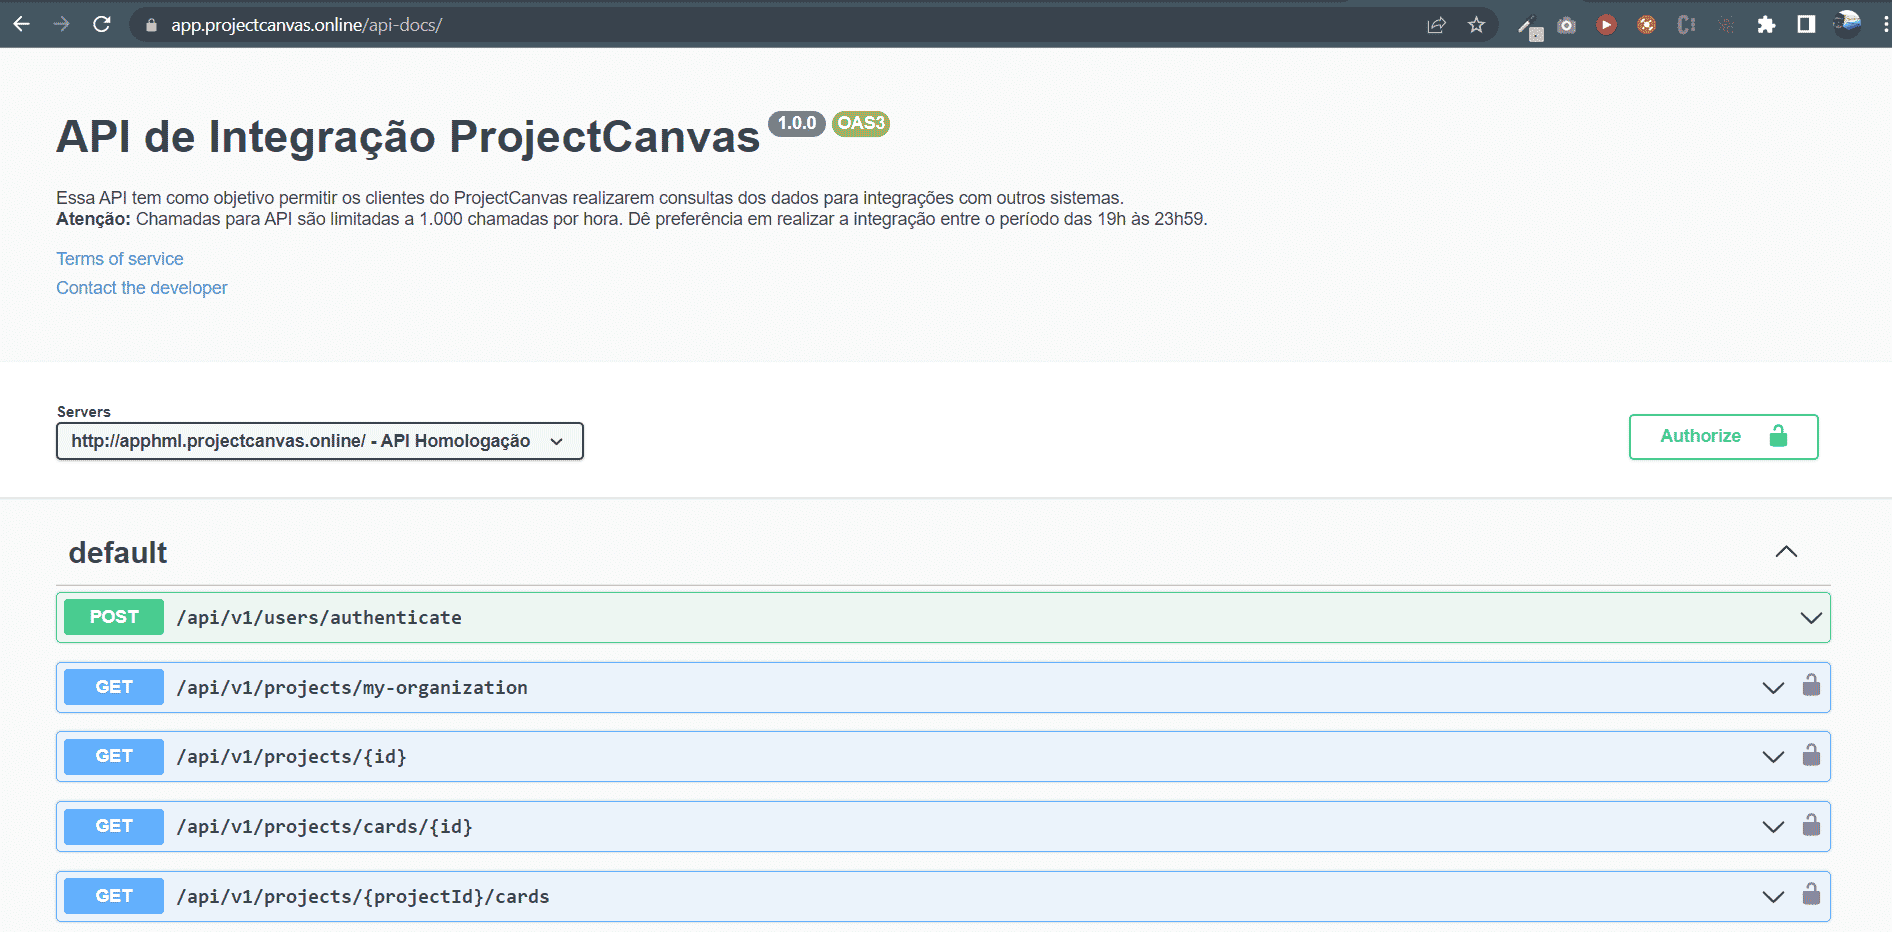Click the /api/v1/projects/{projectId}/cards path text
The image size is (1892, 932).
pyautogui.click(x=363, y=897)
